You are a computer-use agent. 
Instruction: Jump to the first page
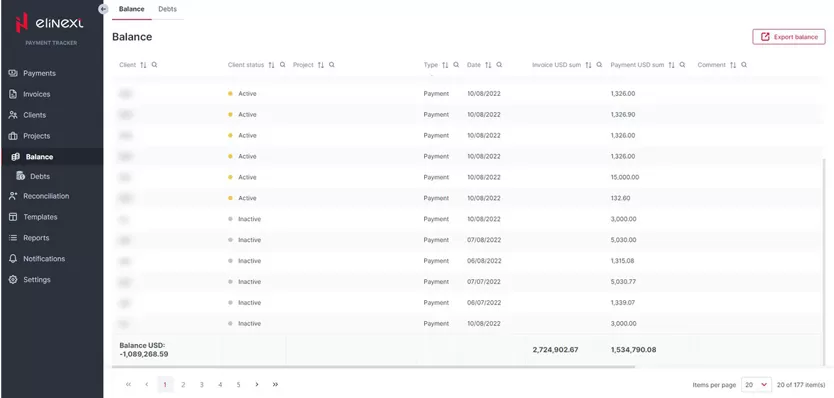point(128,384)
